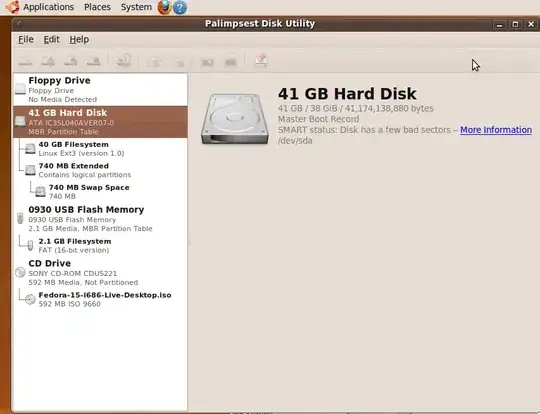Click the Check filesystem toolbar icon
Screen dimensions: 540x414
124,61
